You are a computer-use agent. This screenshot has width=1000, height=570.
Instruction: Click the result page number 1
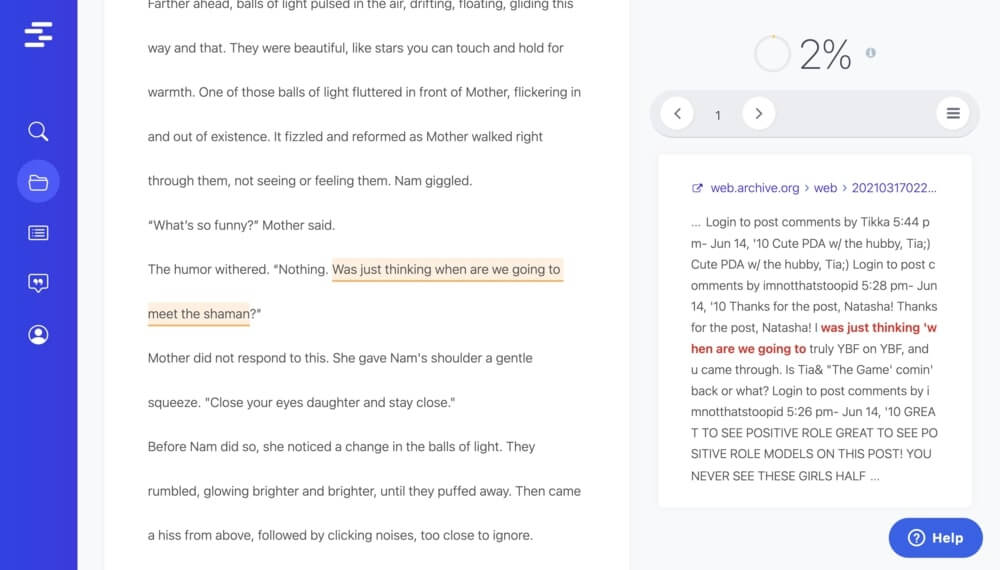717,115
